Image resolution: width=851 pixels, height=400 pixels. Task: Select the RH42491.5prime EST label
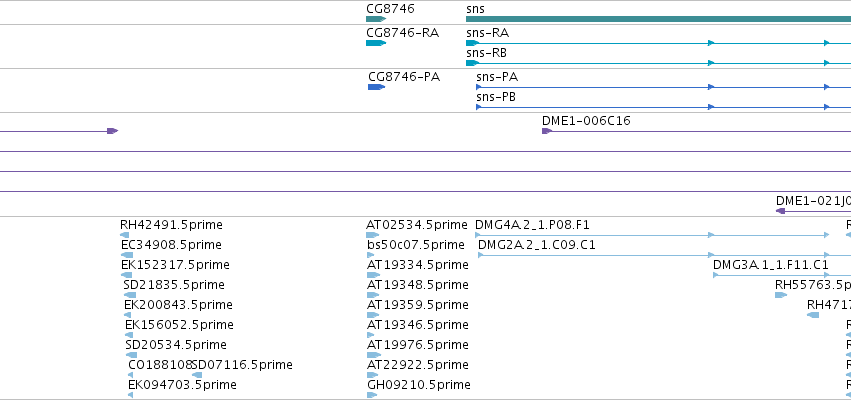point(172,225)
